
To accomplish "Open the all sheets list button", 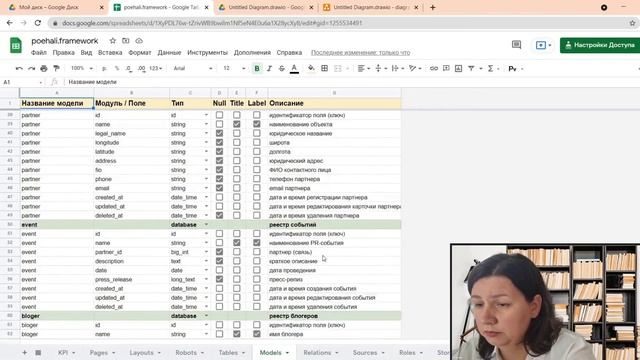I will pyautogui.click(x=38, y=353).
